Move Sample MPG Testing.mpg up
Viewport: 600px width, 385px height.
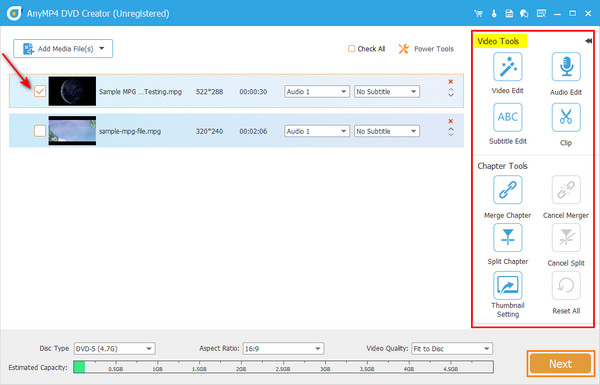pyautogui.click(x=451, y=90)
